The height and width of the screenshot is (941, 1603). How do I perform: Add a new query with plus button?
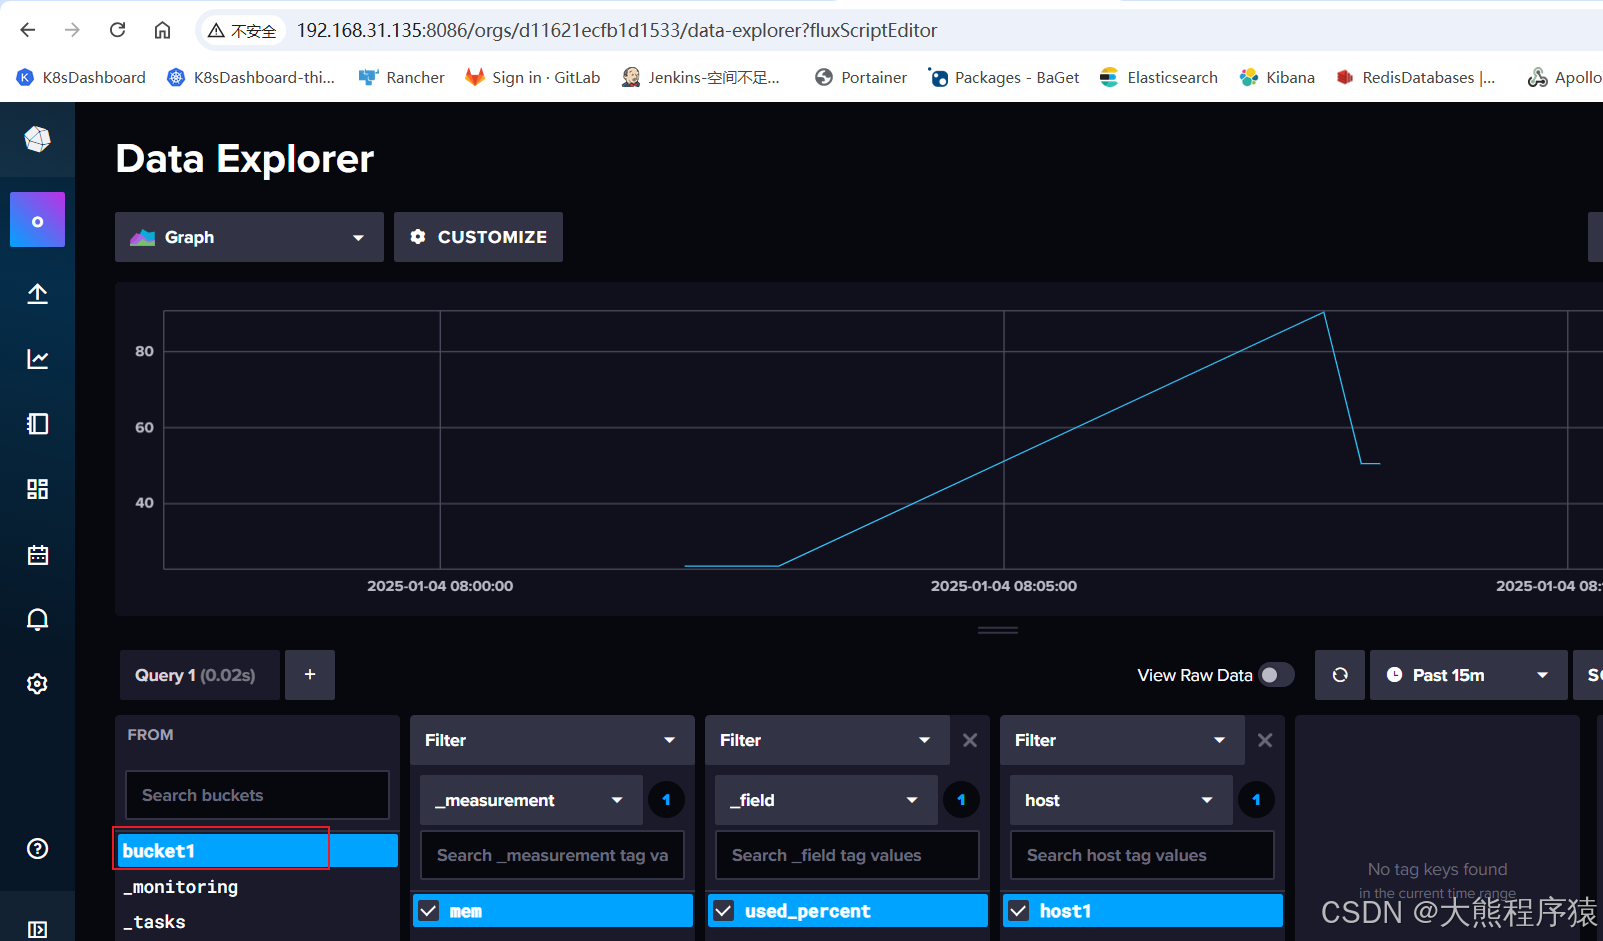point(310,674)
